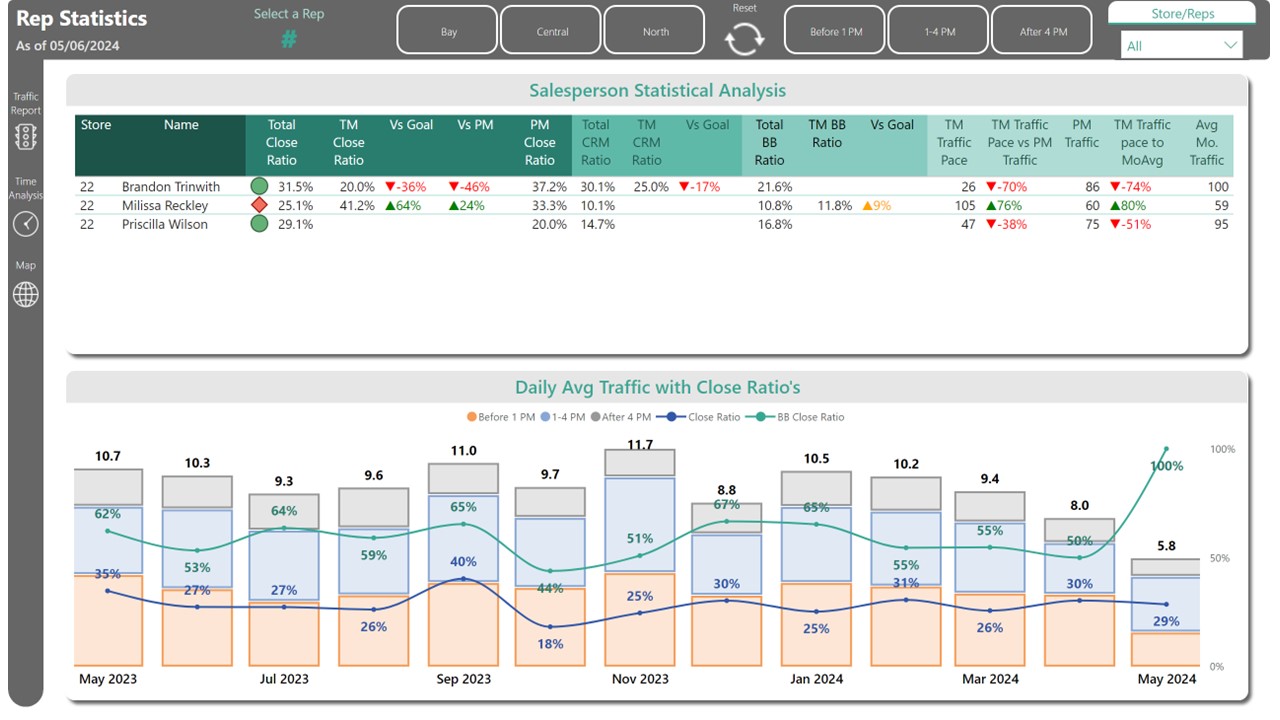This screenshot has height=720, width=1280.
Task: Toggle the North region filter
Action: click(x=656, y=32)
